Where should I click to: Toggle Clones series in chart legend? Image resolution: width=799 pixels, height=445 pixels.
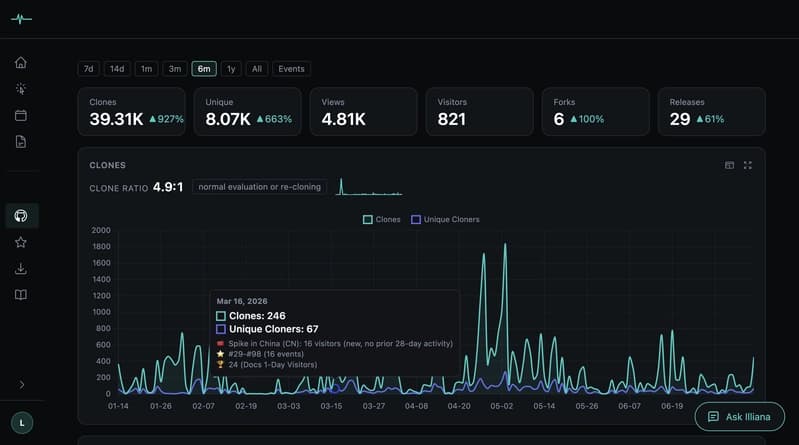[381, 220]
